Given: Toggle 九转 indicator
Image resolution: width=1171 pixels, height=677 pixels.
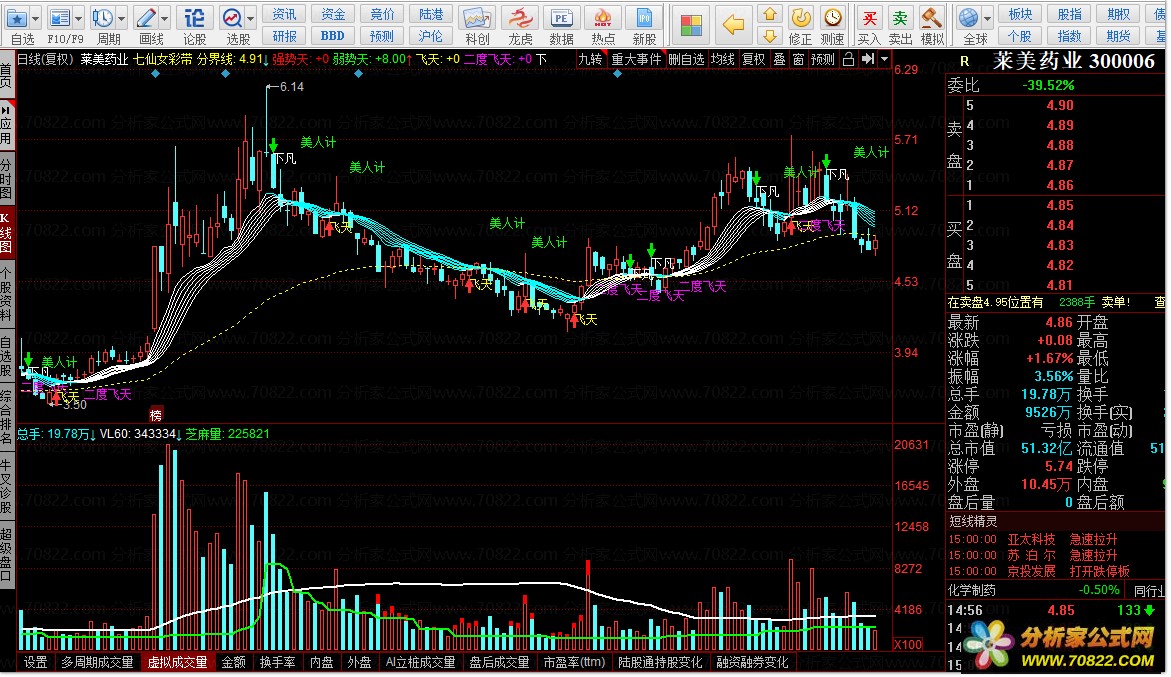Looking at the screenshot, I should (x=591, y=59).
